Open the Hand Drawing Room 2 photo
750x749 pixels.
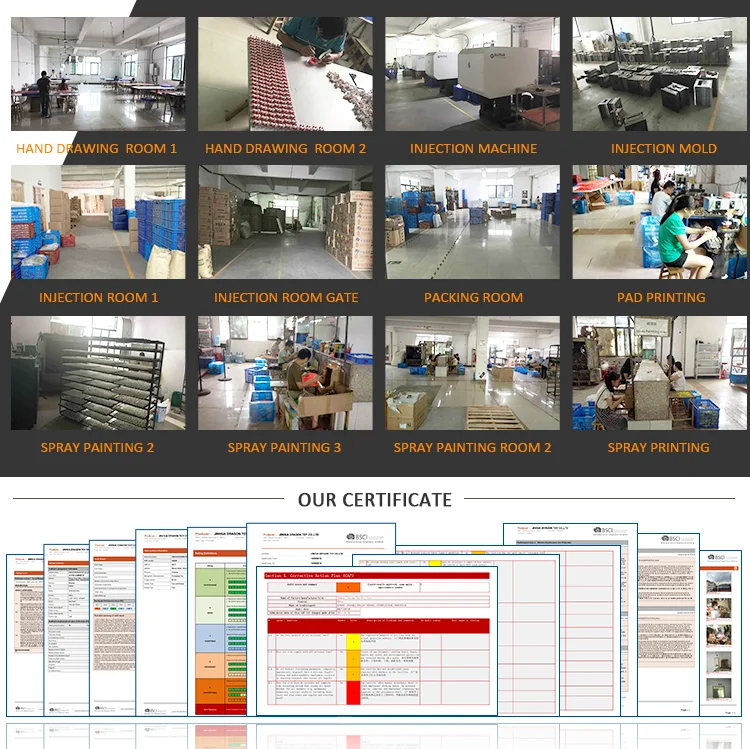coord(285,74)
